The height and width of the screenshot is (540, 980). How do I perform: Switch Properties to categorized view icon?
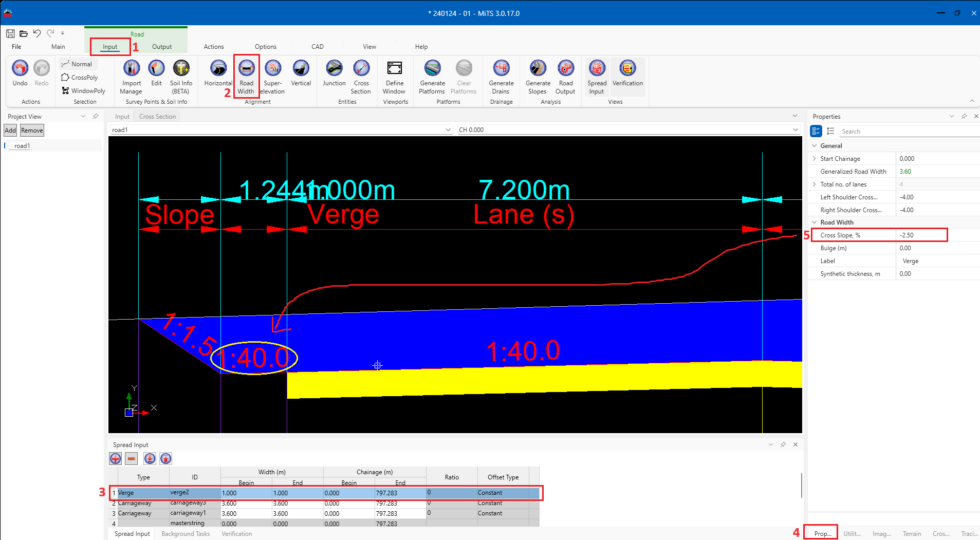click(816, 131)
